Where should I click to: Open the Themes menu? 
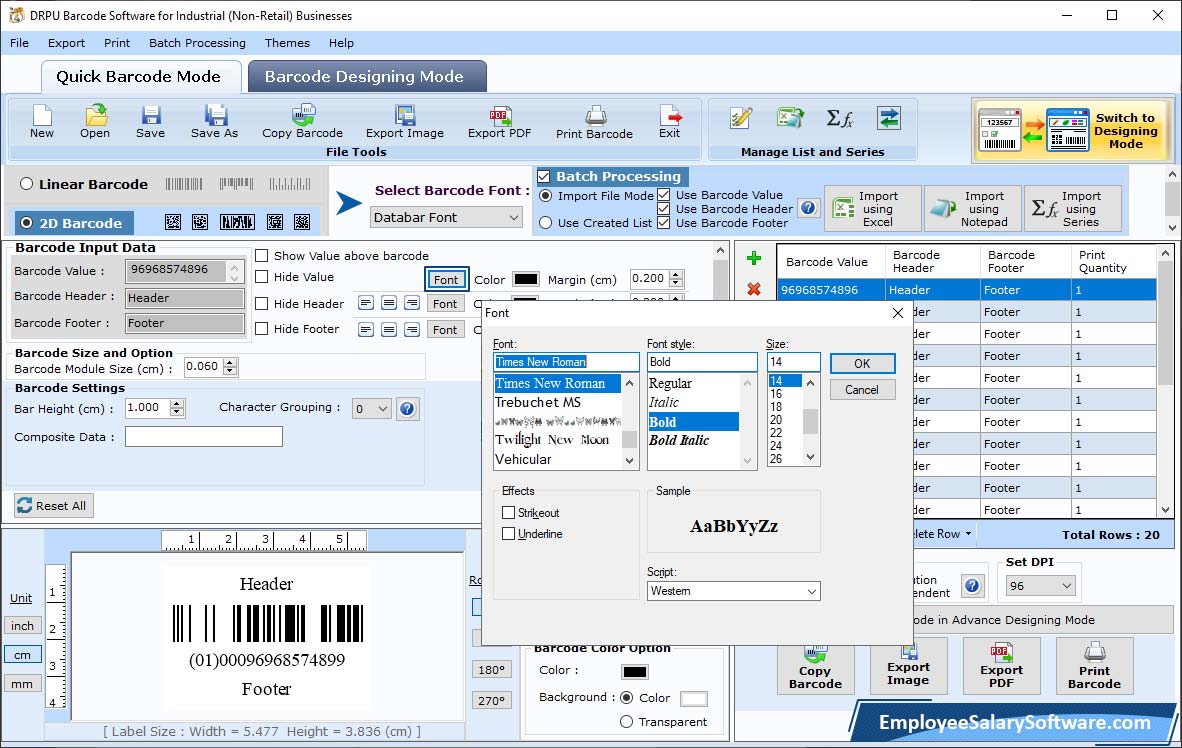point(287,43)
